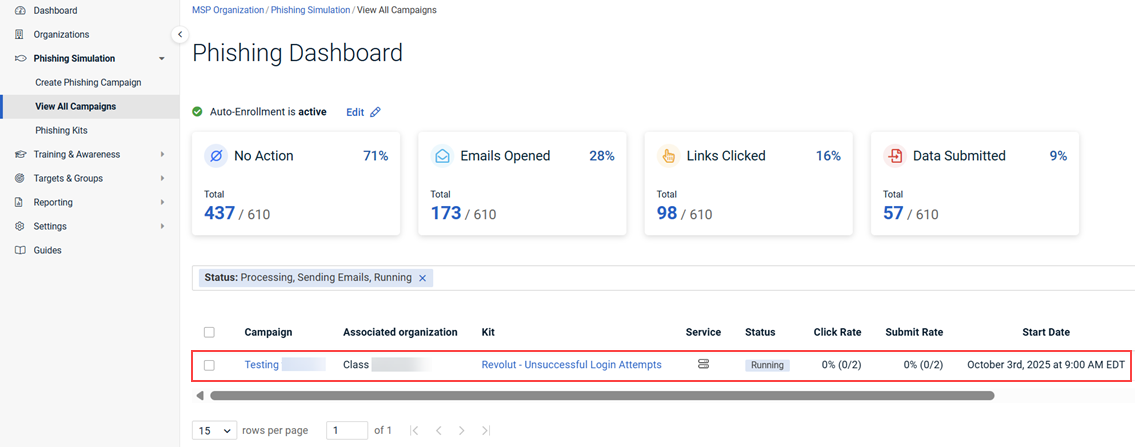Click the Data Submitted document icon

point(894,156)
